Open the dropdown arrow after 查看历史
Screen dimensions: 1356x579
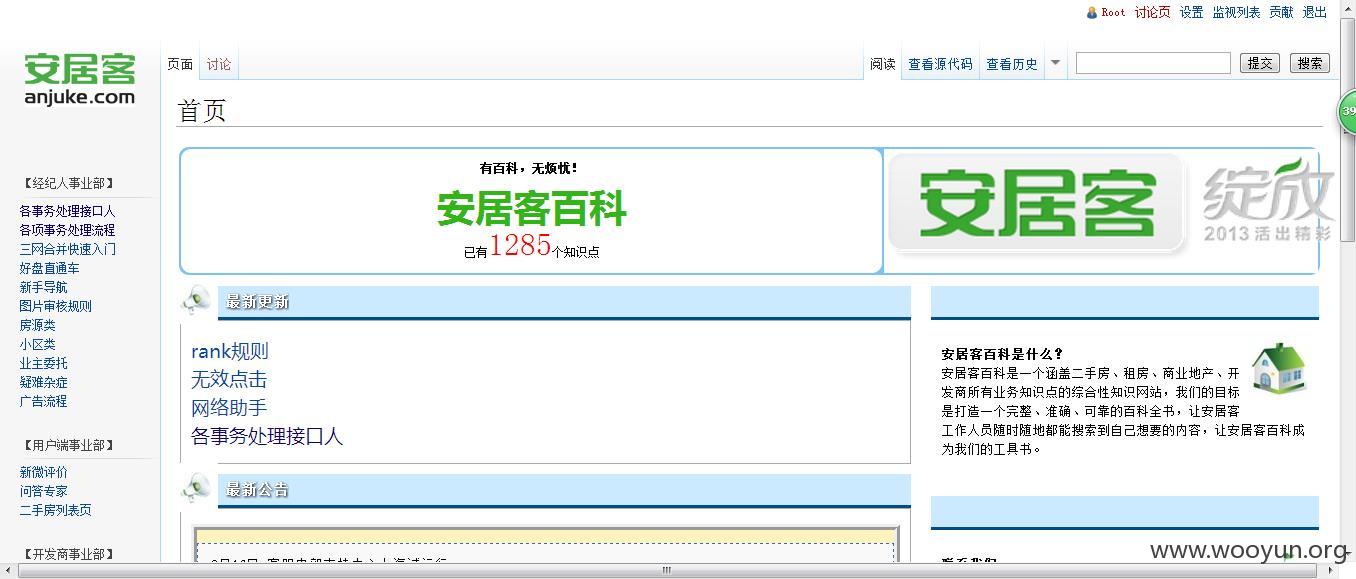(1055, 63)
